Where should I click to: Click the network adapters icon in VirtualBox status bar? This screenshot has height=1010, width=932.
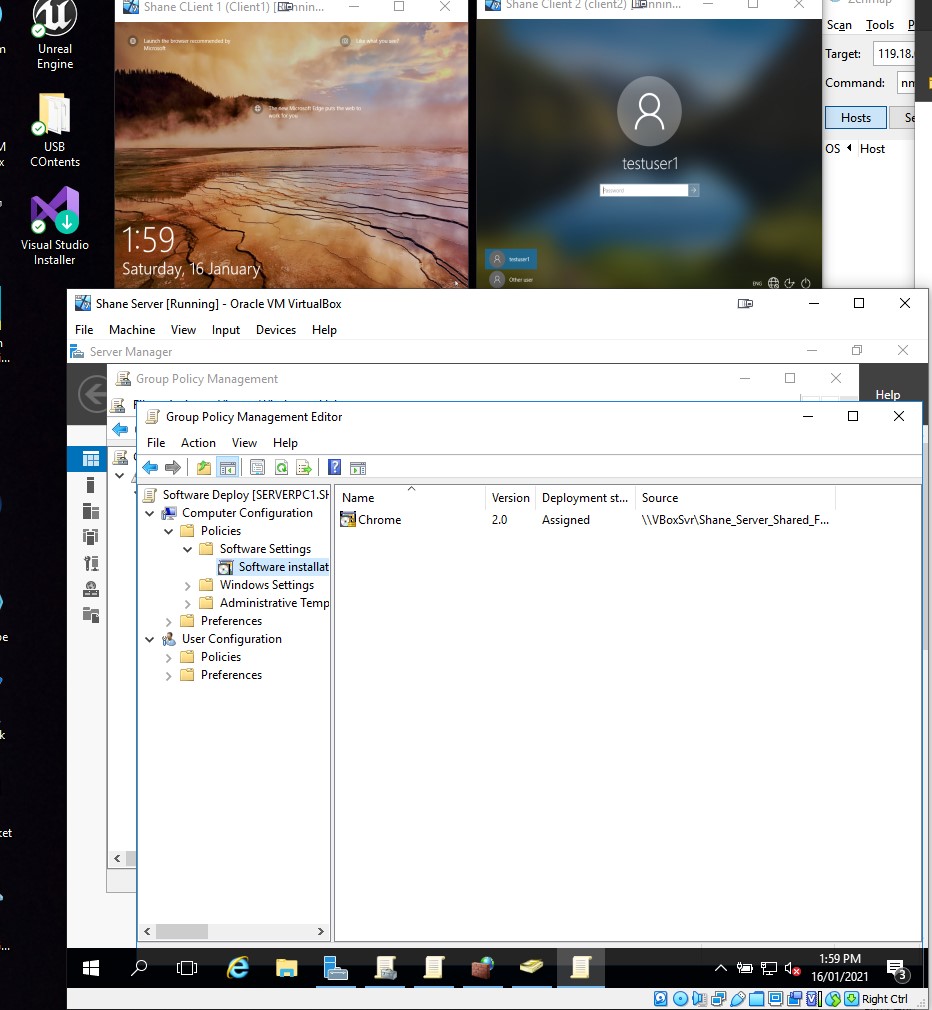(718, 999)
